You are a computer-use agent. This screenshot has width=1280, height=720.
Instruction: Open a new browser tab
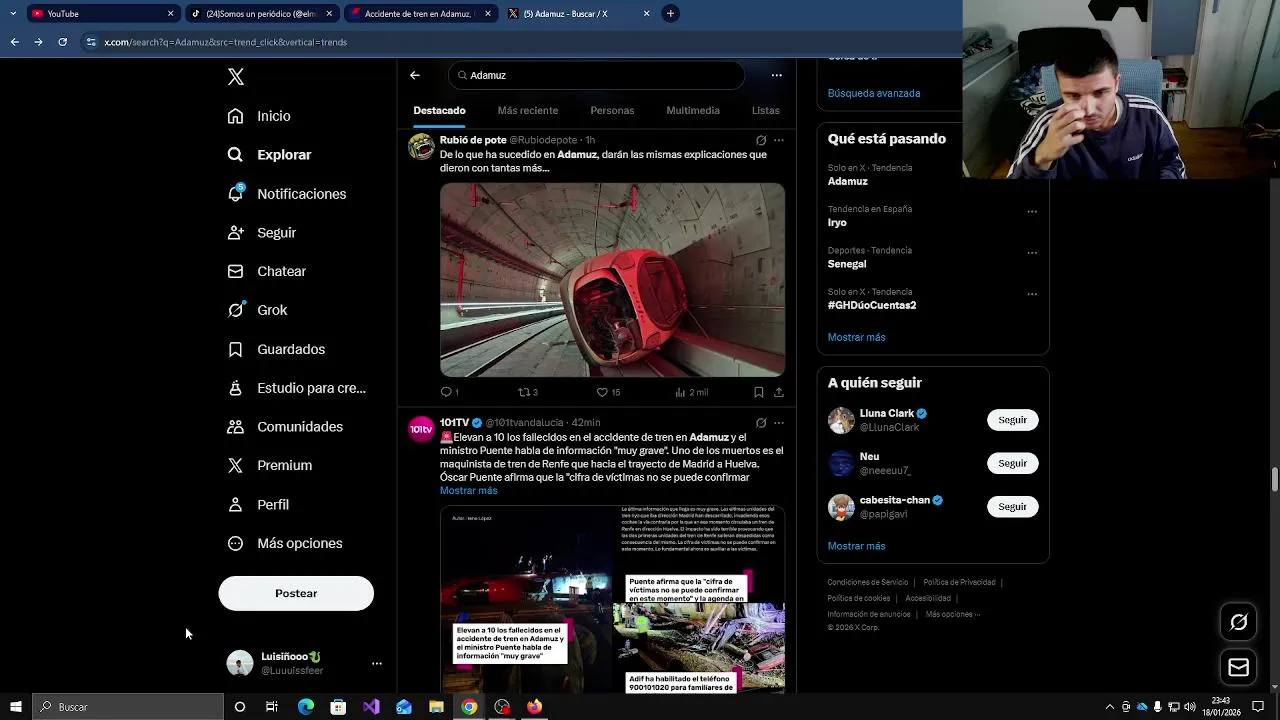pyautogui.click(x=670, y=14)
